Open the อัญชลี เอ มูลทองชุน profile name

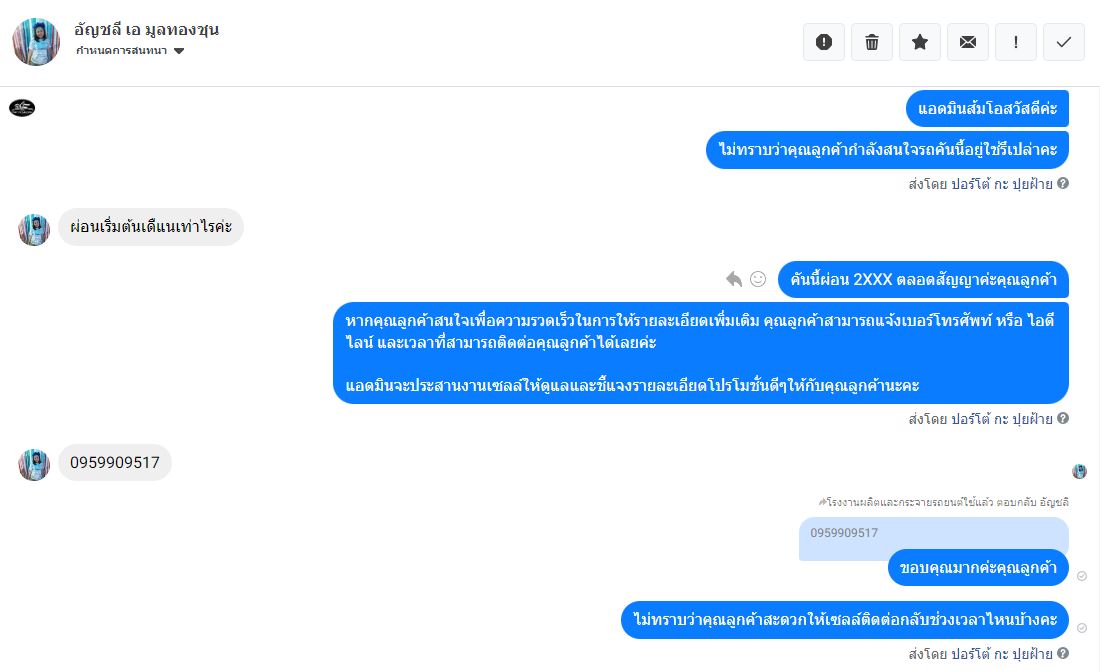click(147, 29)
